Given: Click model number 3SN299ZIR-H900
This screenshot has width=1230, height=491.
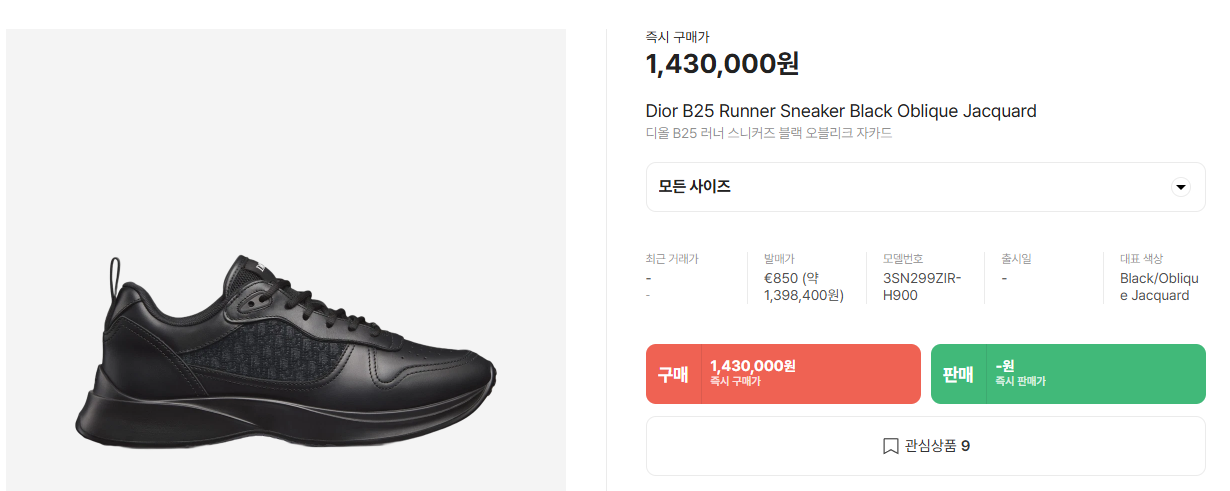Looking at the screenshot, I should coord(921,287).
